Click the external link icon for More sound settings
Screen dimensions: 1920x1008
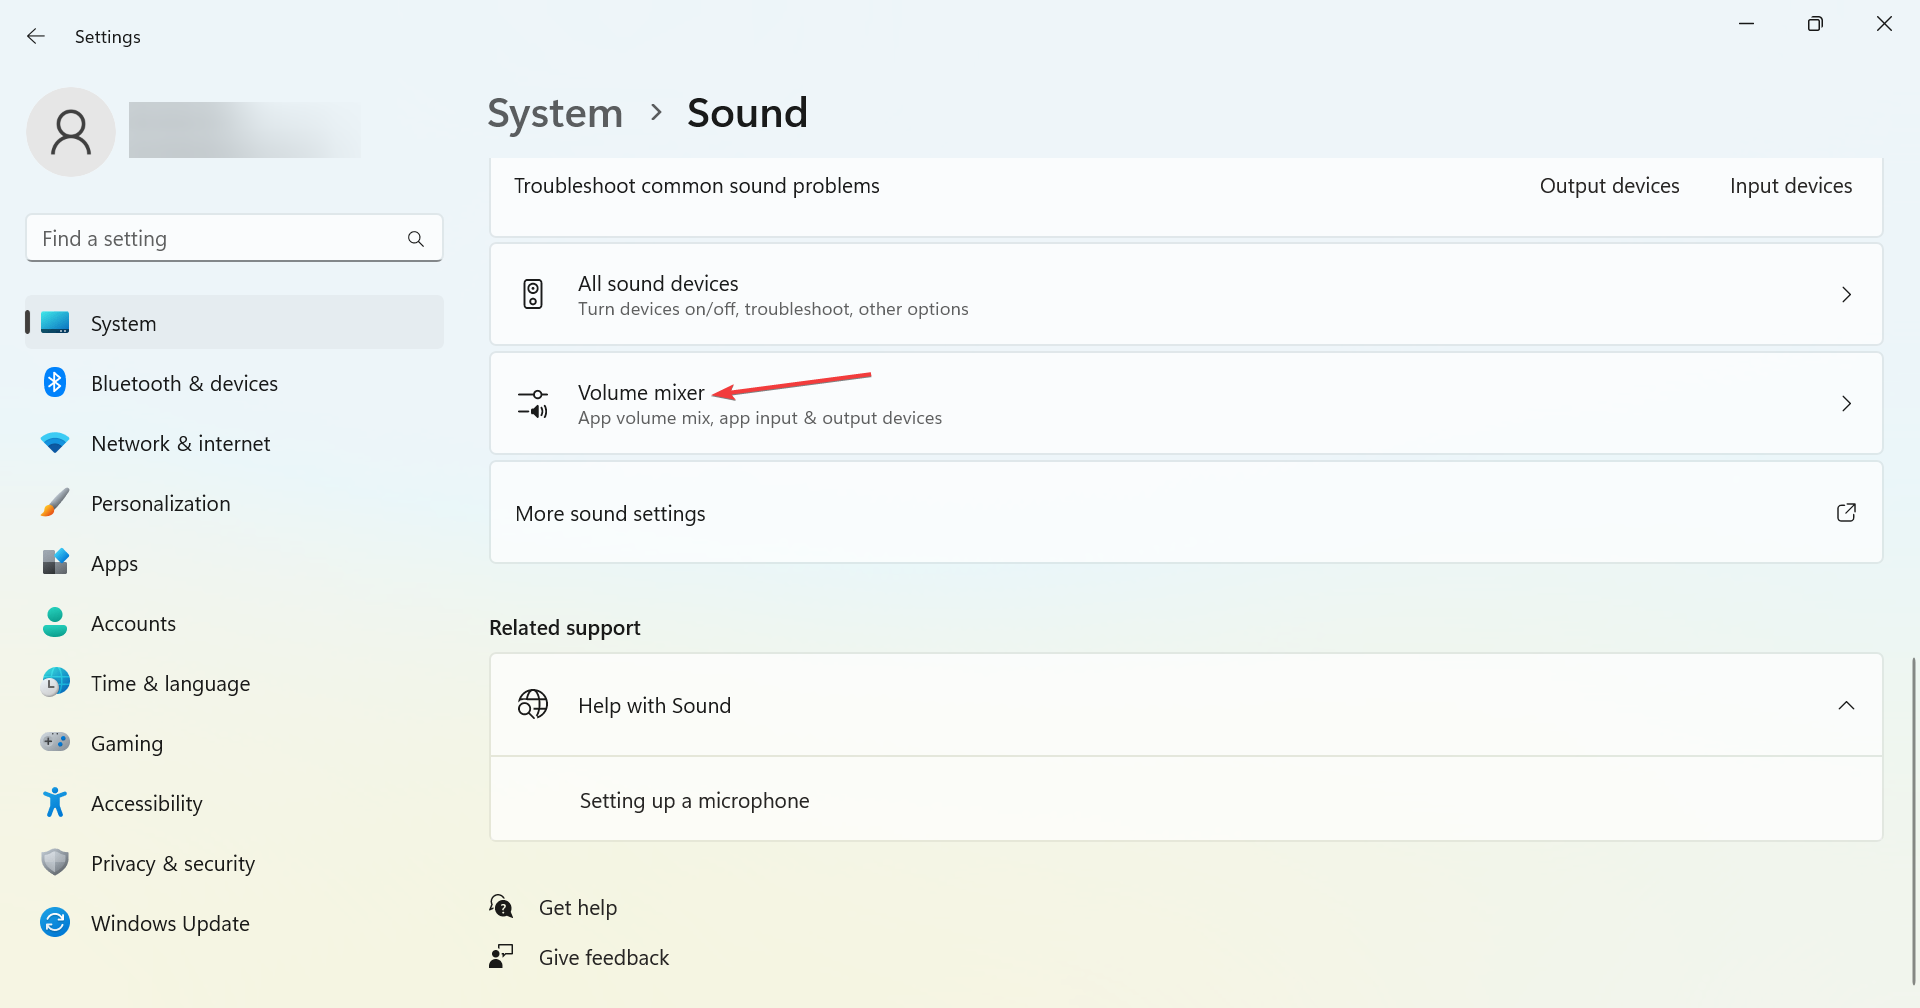(1846, 512)
